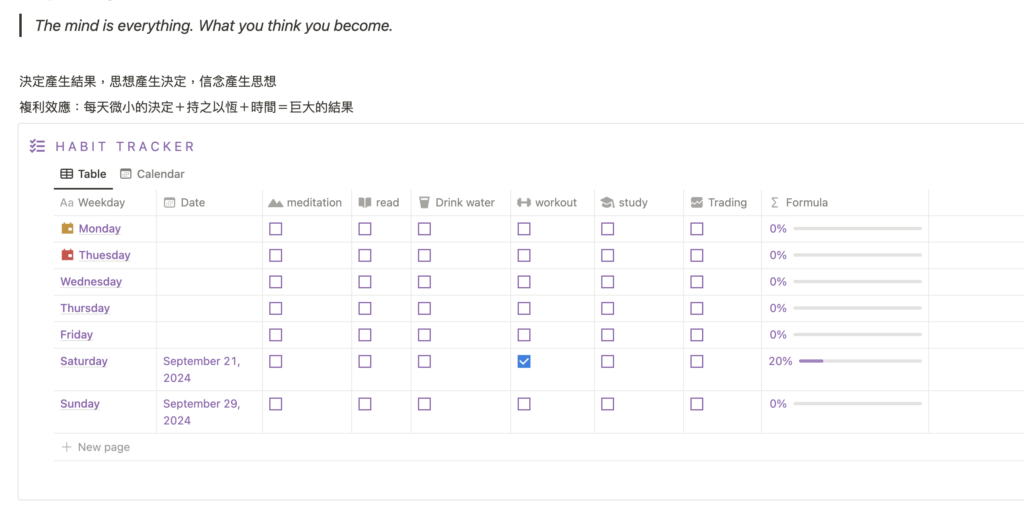Check Monday's meditation checkbox

point(276,229)
